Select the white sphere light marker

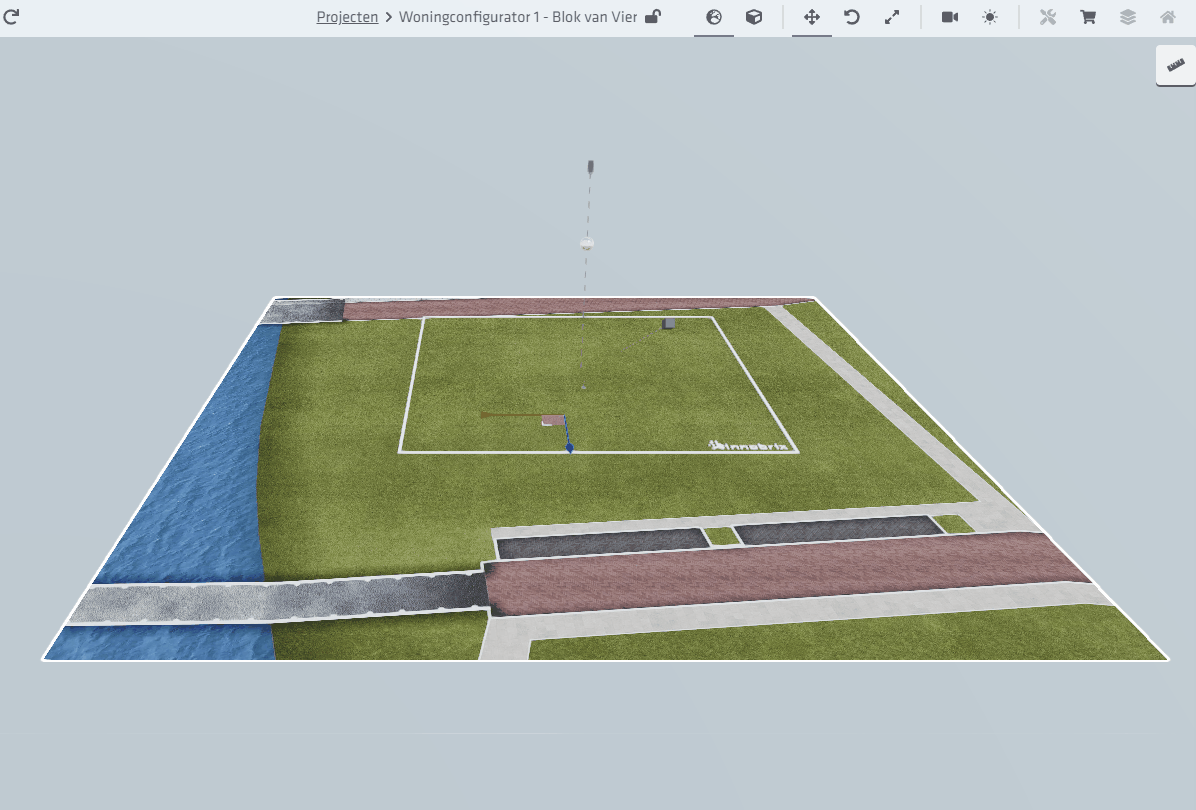click(x=587, y=244)
